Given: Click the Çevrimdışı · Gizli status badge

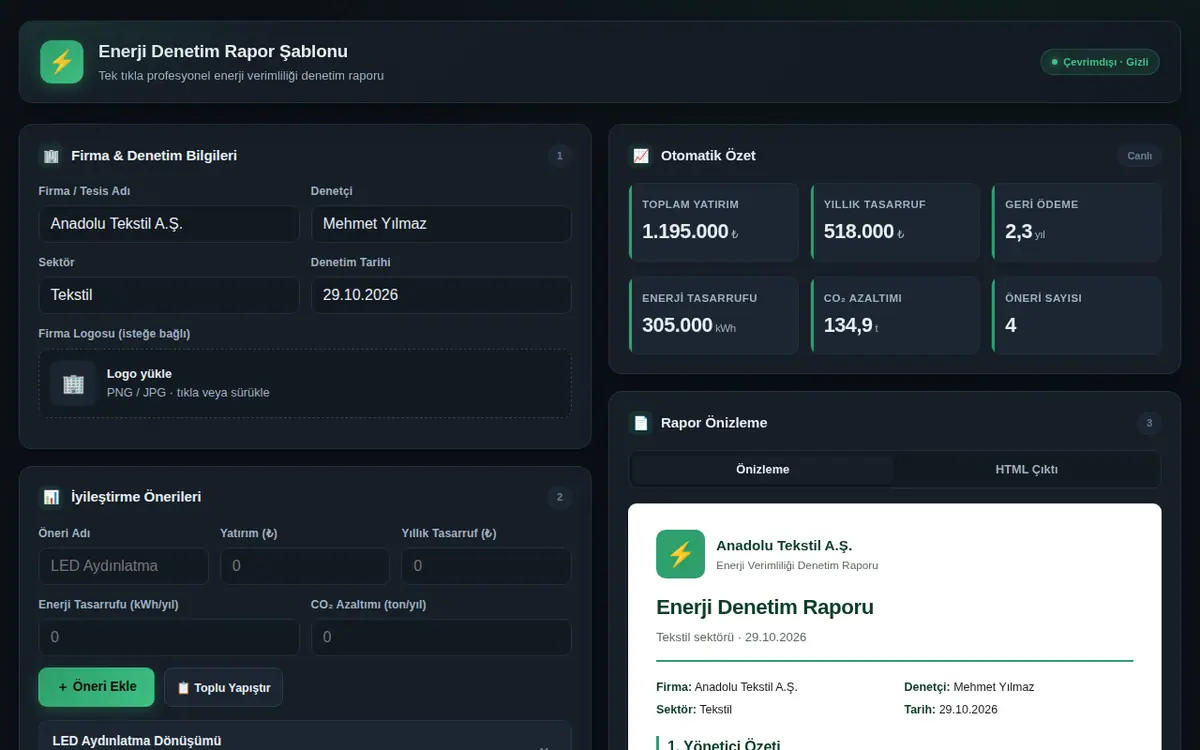Looking at the screenshot, I should coord(1100,62).
